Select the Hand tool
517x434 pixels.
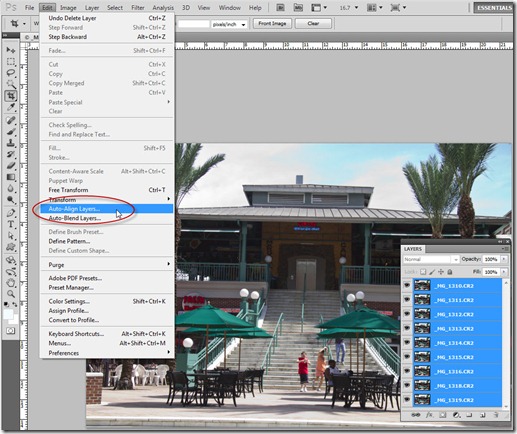tap(11, 283)
